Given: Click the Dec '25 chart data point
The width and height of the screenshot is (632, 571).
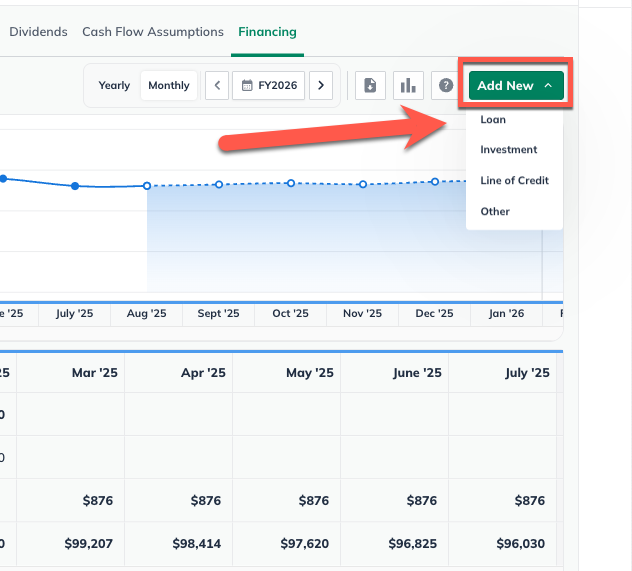Looking at the screenshot, I should coord(435,182).
